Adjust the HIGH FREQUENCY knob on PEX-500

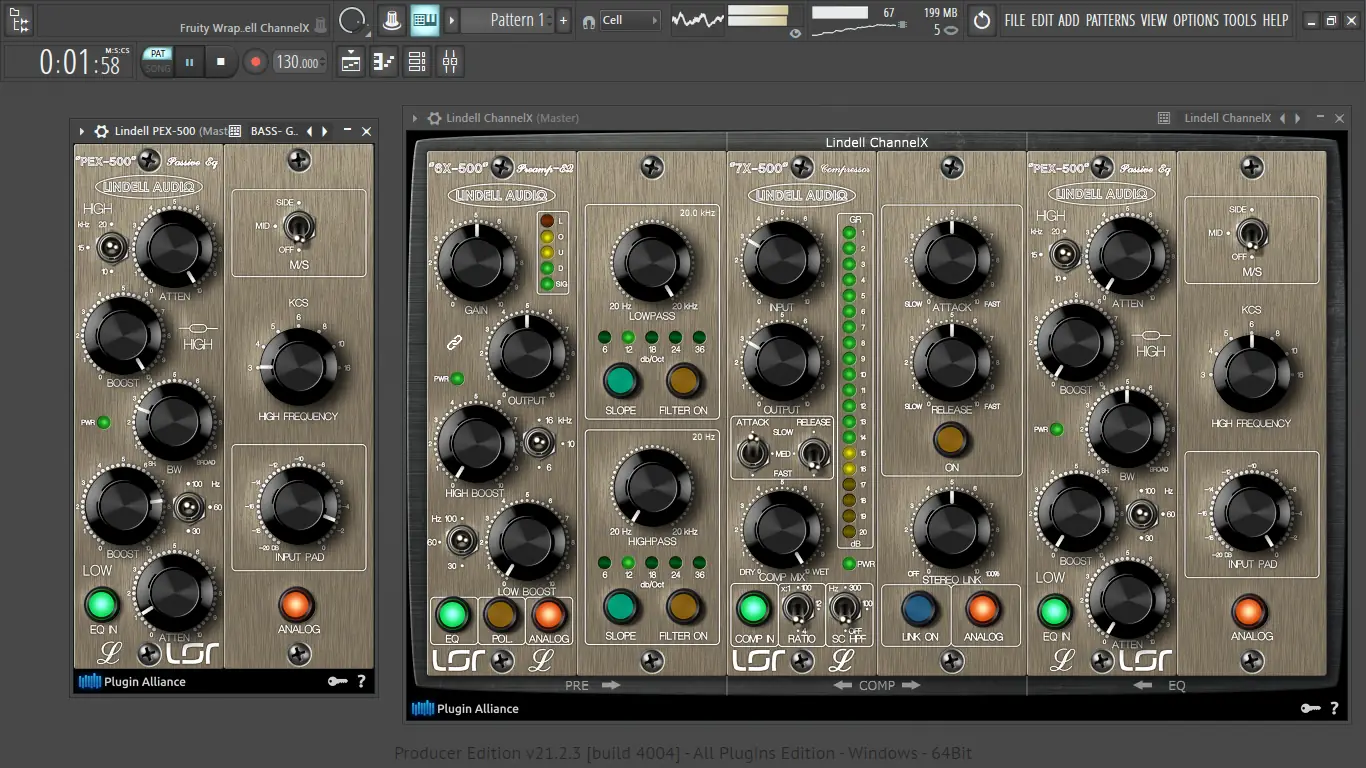point(298,368)
